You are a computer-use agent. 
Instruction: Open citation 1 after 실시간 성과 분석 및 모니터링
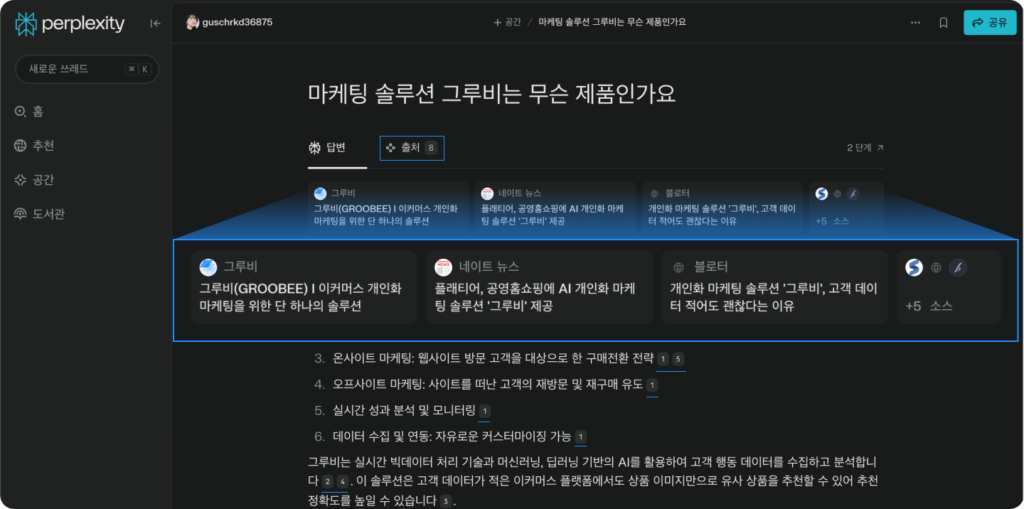pos(484,412)
